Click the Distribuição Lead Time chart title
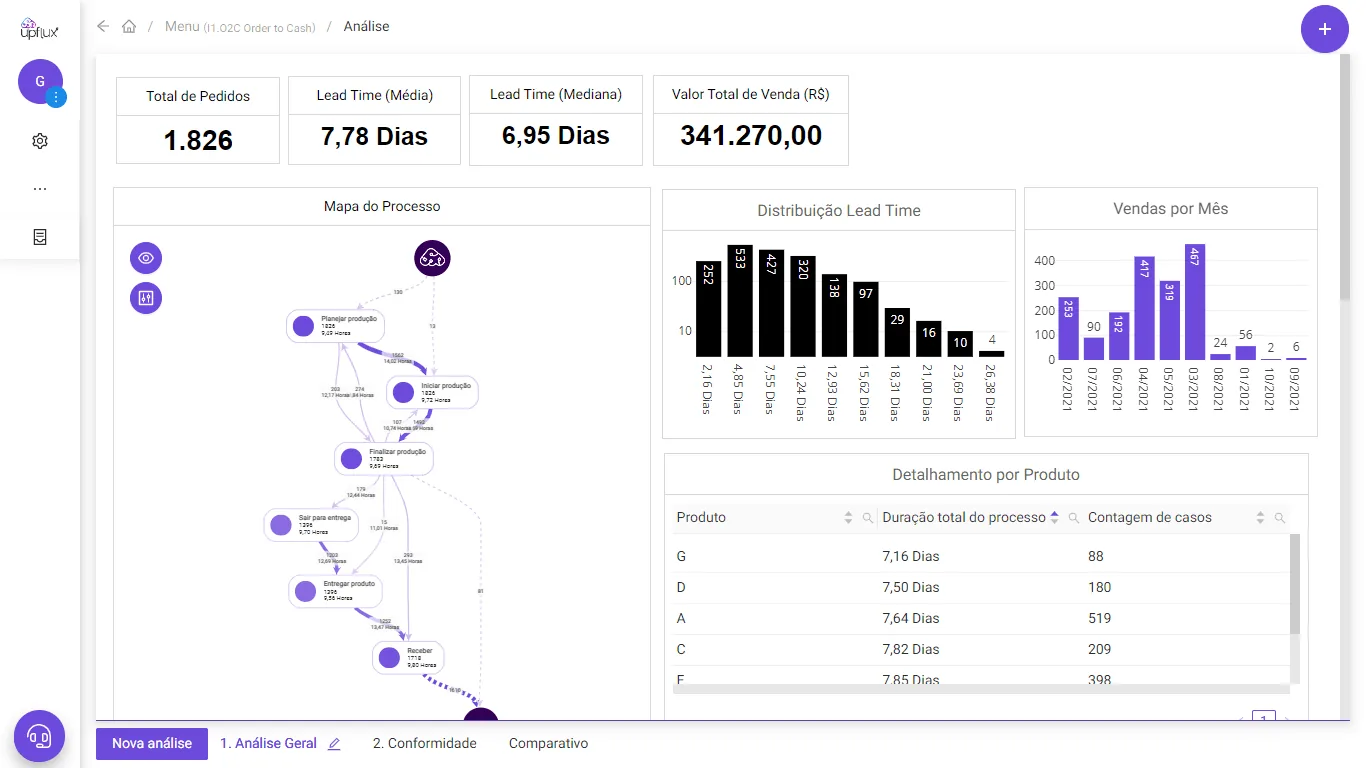 click(x=839, y=210)
